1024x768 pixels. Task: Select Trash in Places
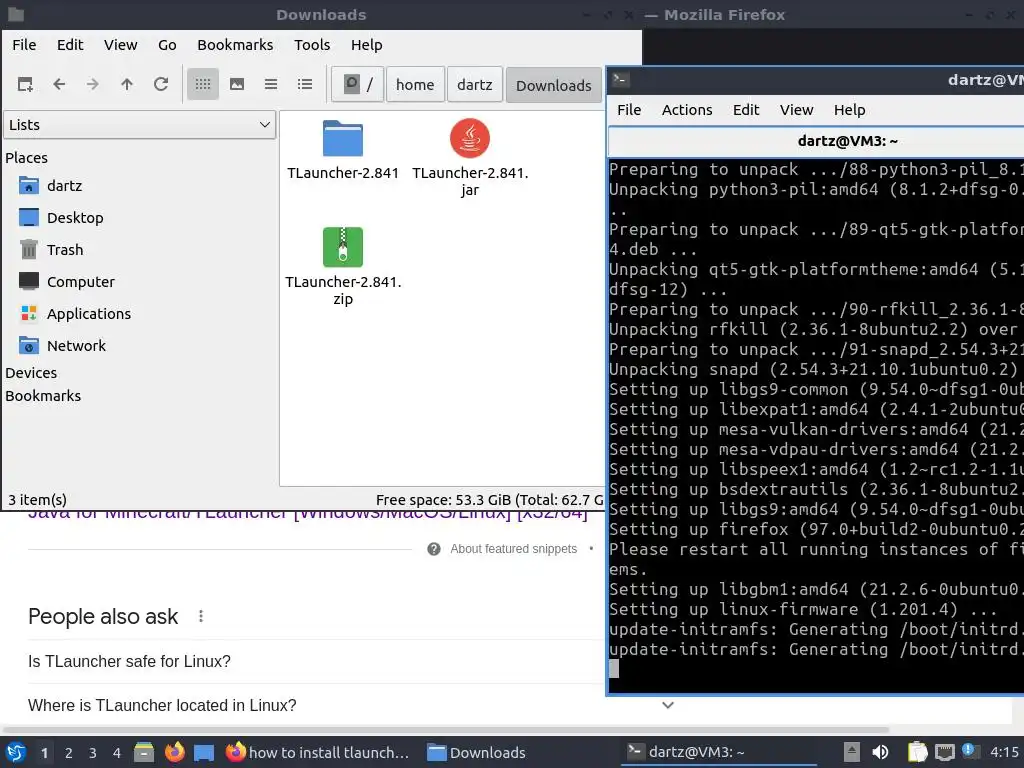[x=52, y=250]
